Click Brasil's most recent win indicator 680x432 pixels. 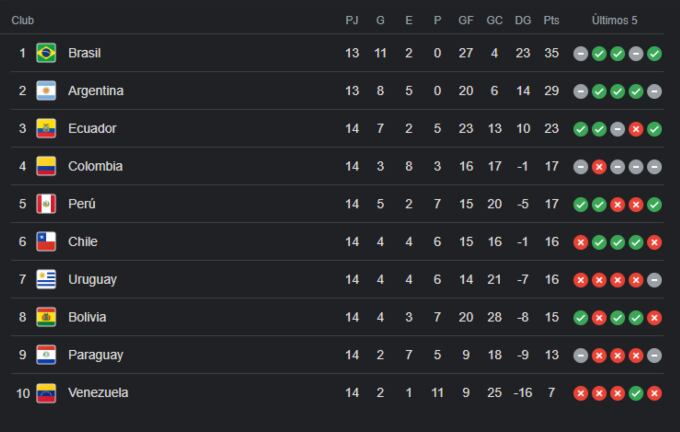[x=654, y=53]
